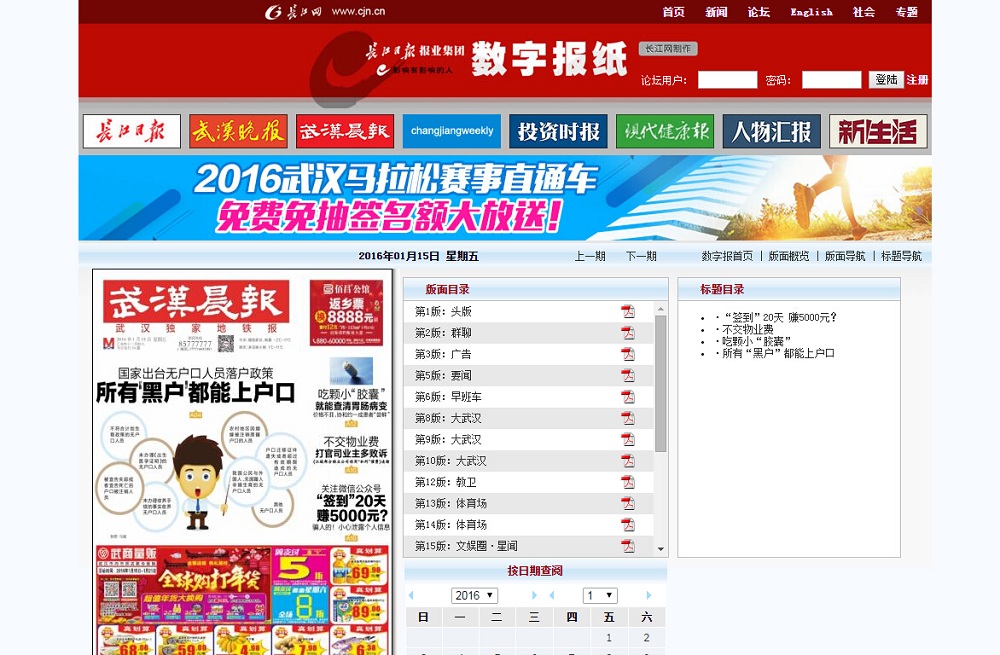
Task: Select calendar day 1
Action: [609, 637]
